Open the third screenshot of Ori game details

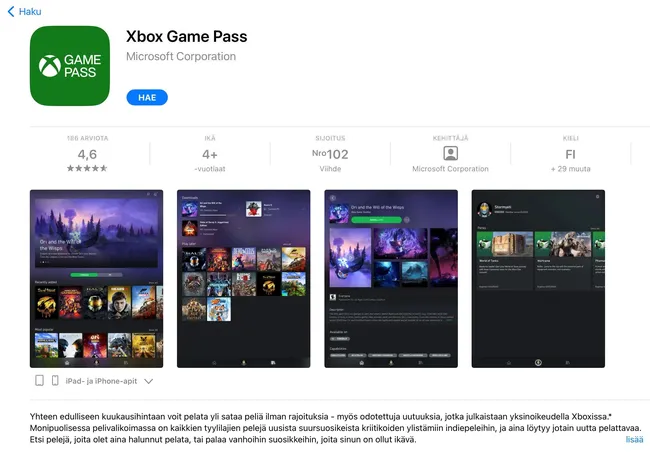coord(391,279)
